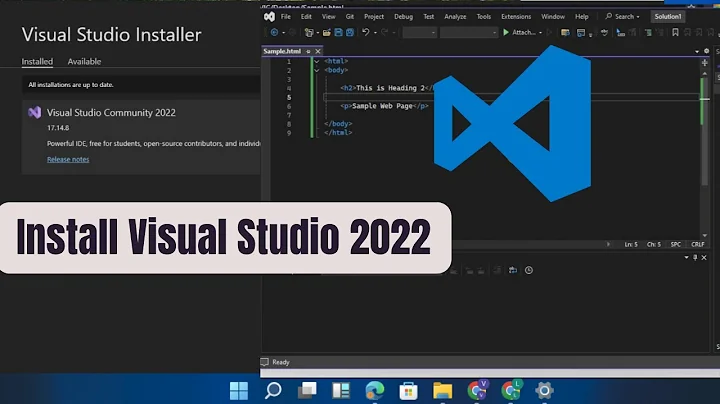720x404 pixels.
Task: Click the Navigate Backward toolbar icon
Action: 274,33
